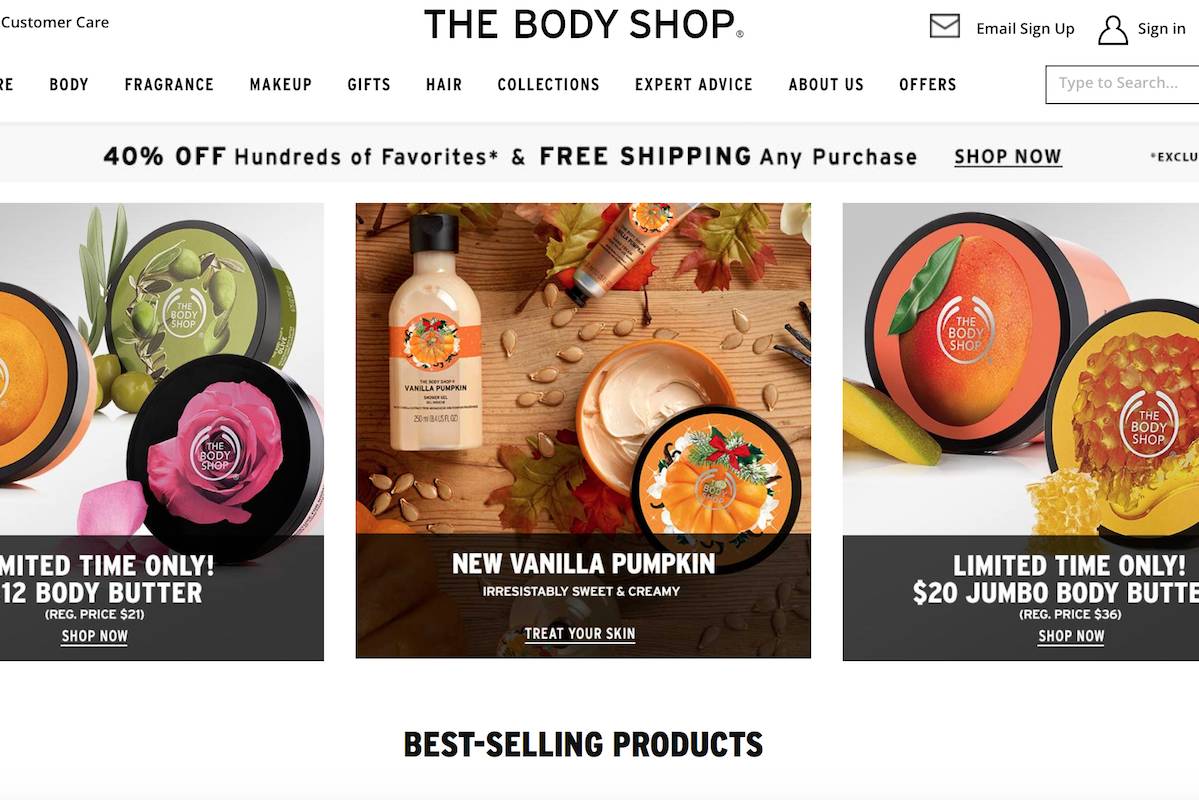
Task: Open the Body menu
Action: click(69, 84)
